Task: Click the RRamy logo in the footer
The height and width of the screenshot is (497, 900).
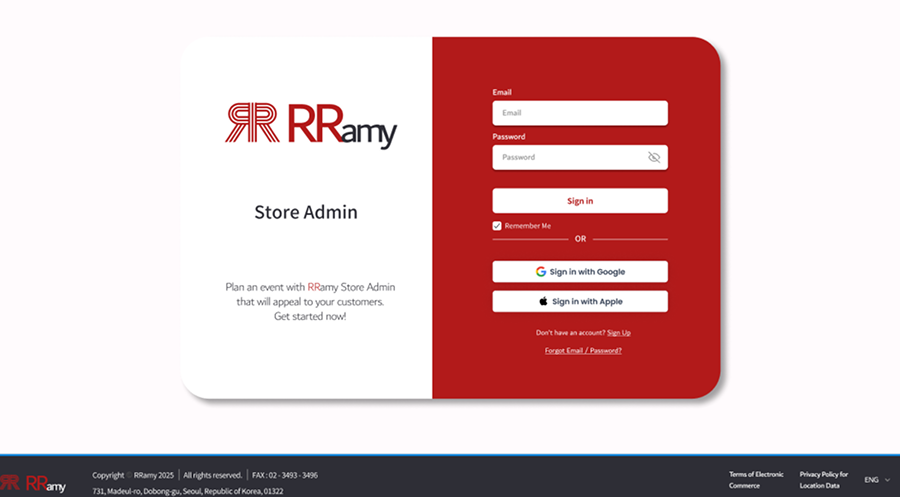Action: pyautogui.click(x=33, y=484)
